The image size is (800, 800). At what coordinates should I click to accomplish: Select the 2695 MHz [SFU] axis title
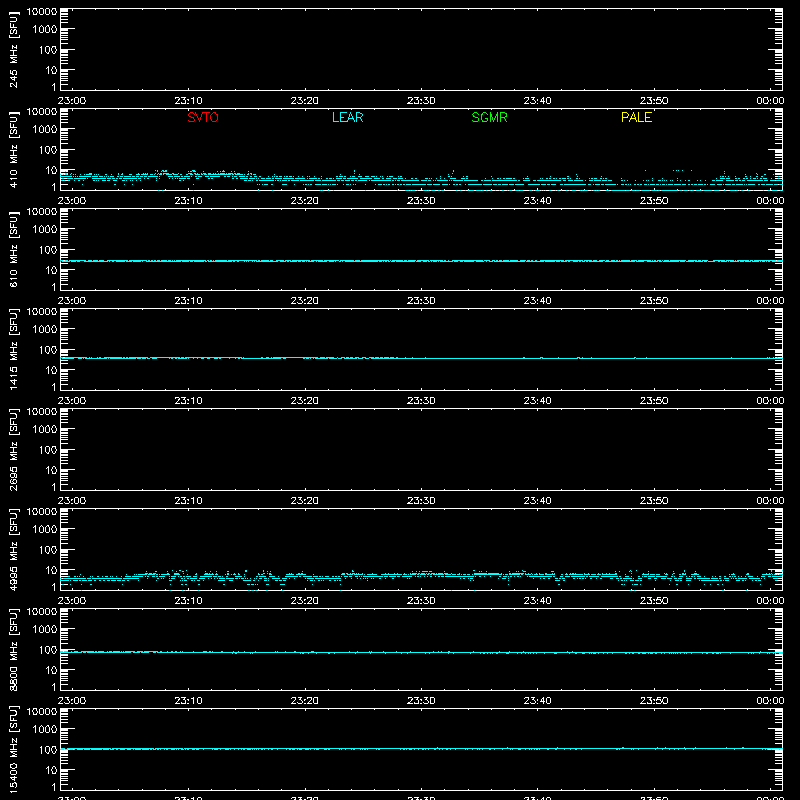pos(13,449)
